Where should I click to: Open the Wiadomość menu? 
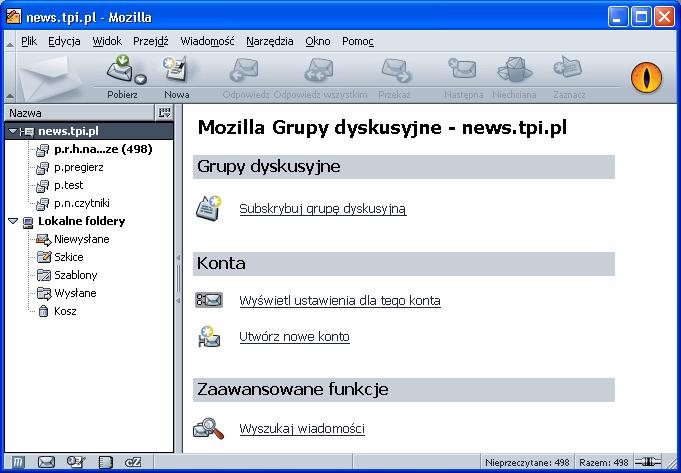click(207, 41)
